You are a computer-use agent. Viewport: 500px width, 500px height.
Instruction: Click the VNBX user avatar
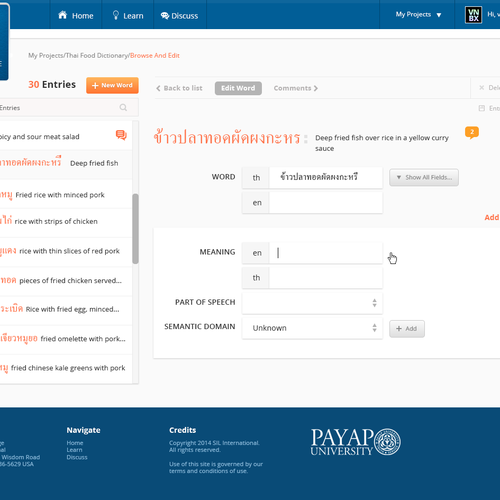coord(473,15)
